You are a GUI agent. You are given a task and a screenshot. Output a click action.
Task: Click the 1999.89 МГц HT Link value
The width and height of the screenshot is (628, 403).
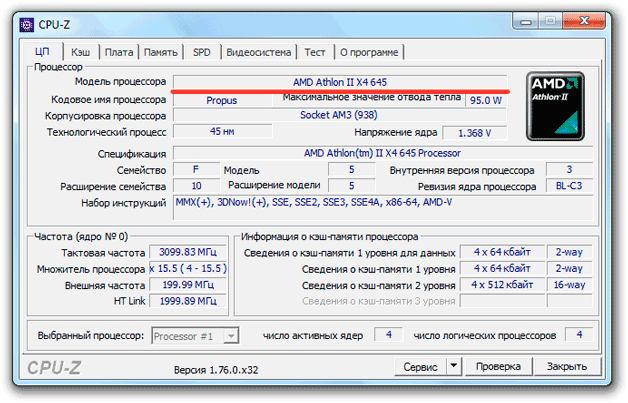coord(188,301)
